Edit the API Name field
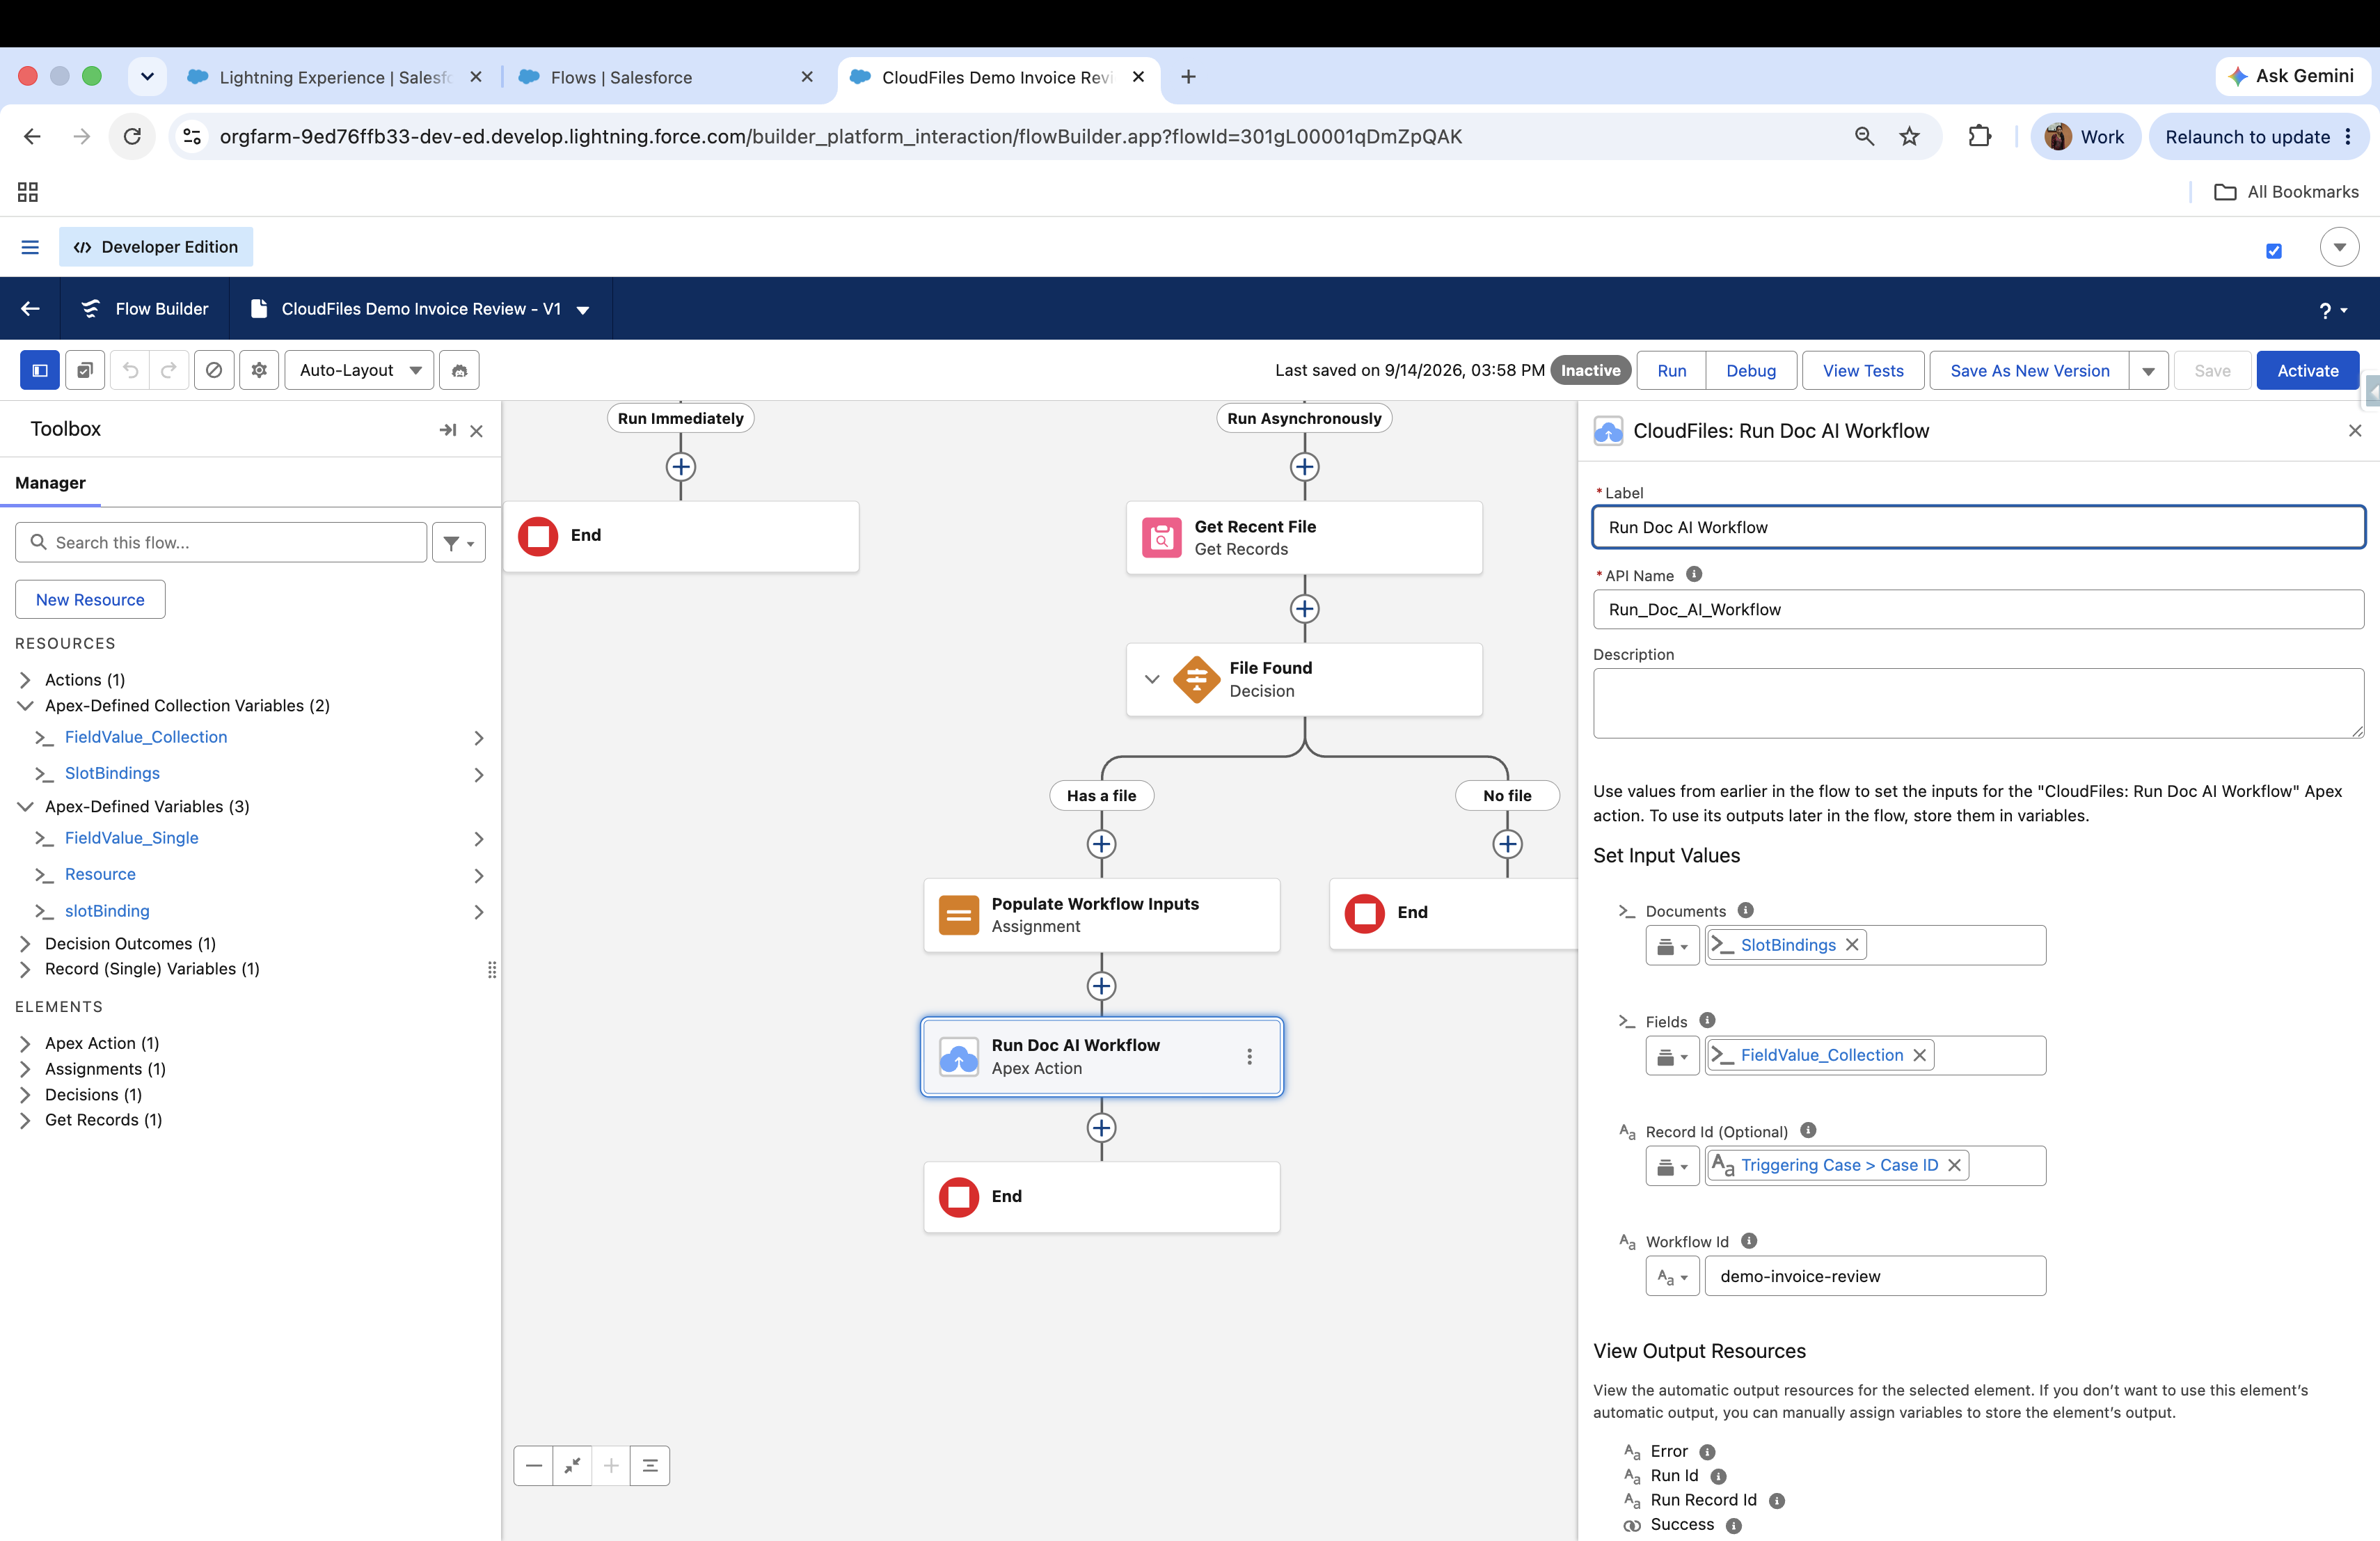This screenshot has height=1541, width=2380. [1978, 609]
